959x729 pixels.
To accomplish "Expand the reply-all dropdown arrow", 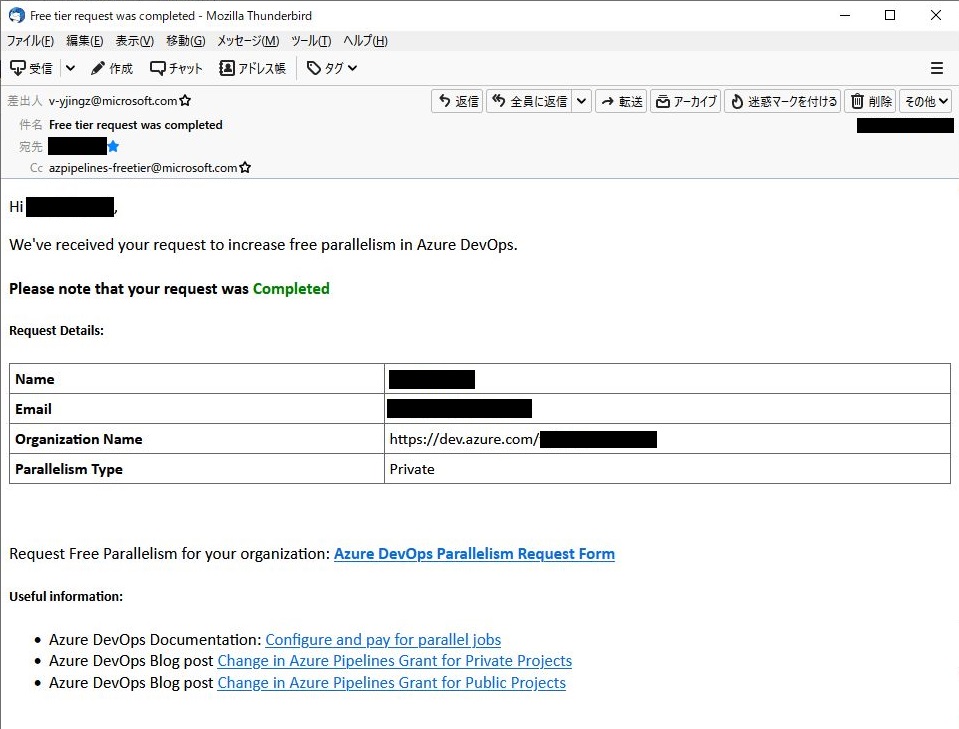I will pyautogui.click(x=582, y=101).
